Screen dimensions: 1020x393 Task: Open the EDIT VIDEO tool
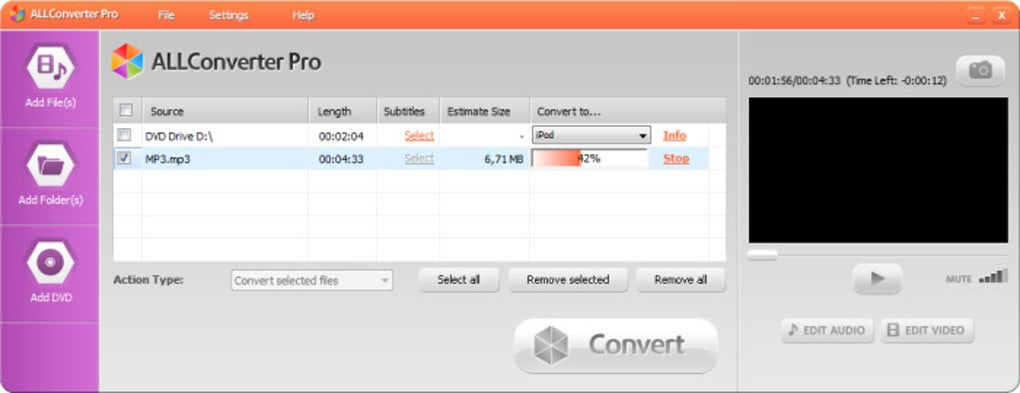pyautogui.click(x=927, y=330)
